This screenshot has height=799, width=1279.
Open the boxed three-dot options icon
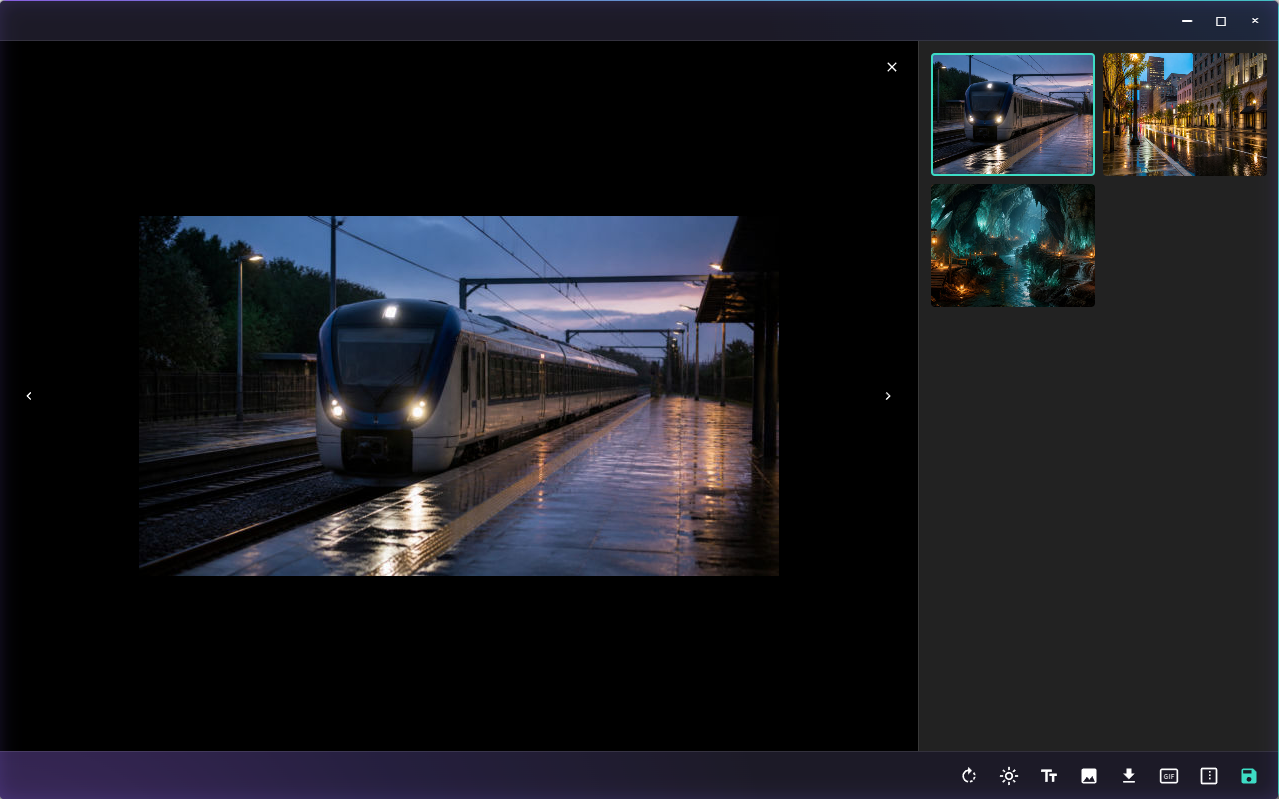[x=1209, y=776]
